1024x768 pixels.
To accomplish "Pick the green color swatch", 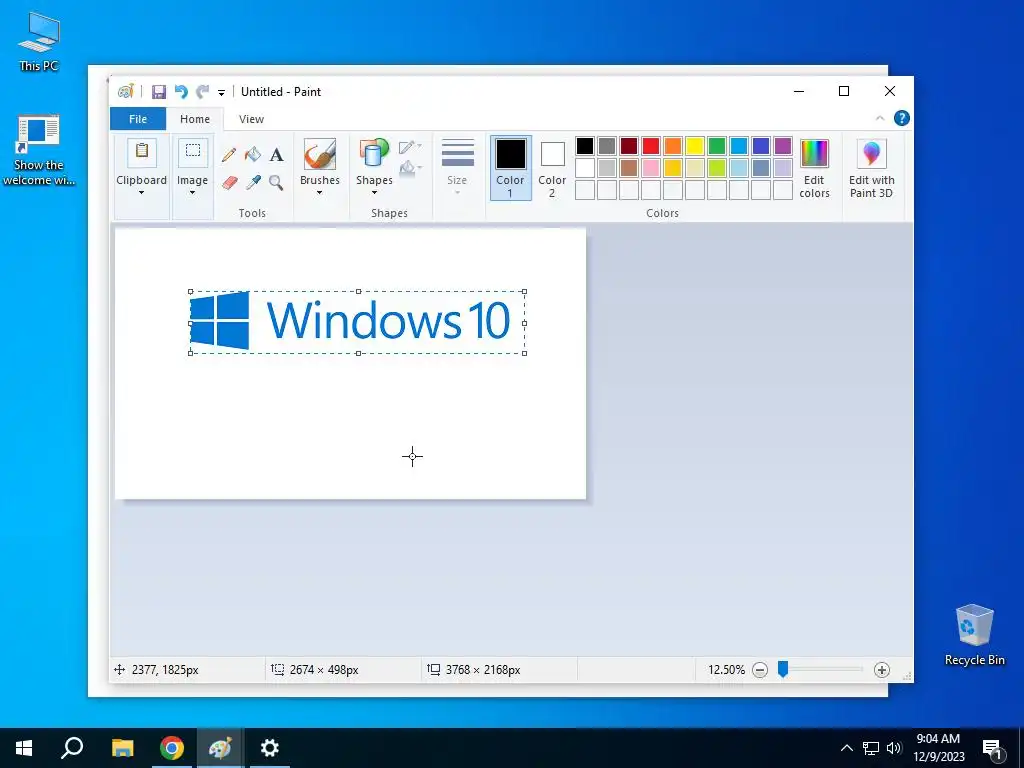I will tap(717, 146).
